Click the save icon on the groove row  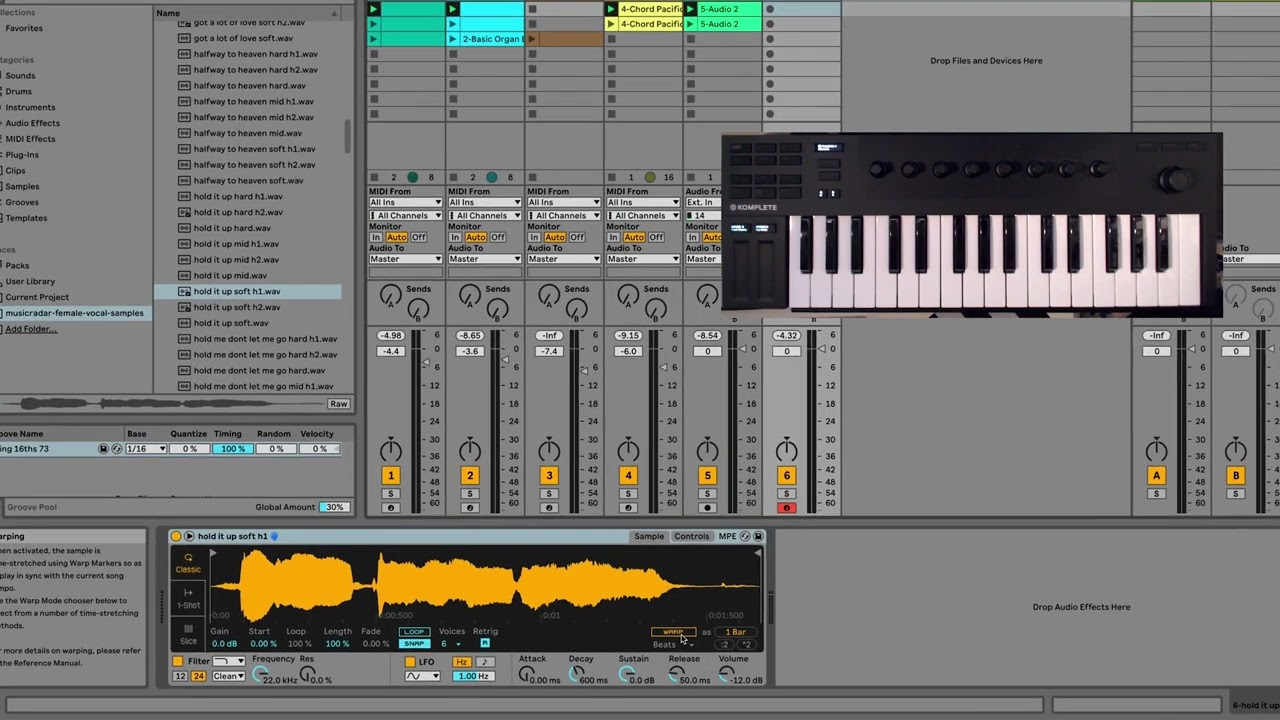[103, 449]
